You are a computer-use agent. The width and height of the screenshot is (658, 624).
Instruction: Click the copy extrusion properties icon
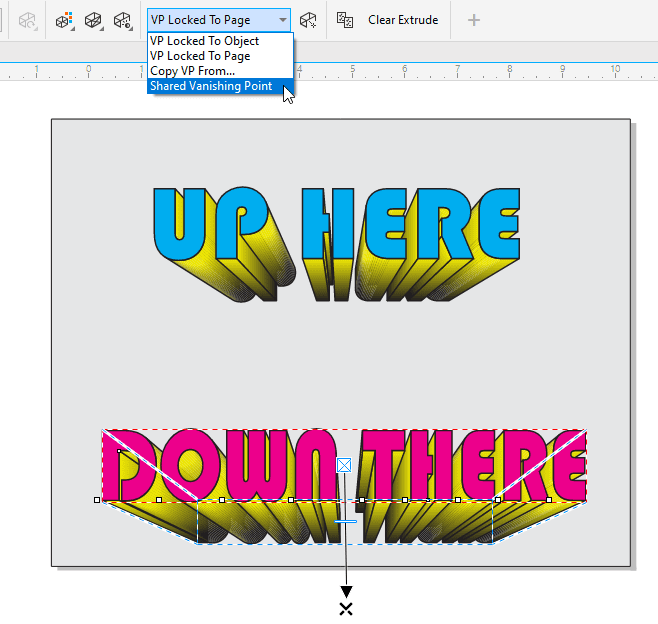(x=345, y=20)
